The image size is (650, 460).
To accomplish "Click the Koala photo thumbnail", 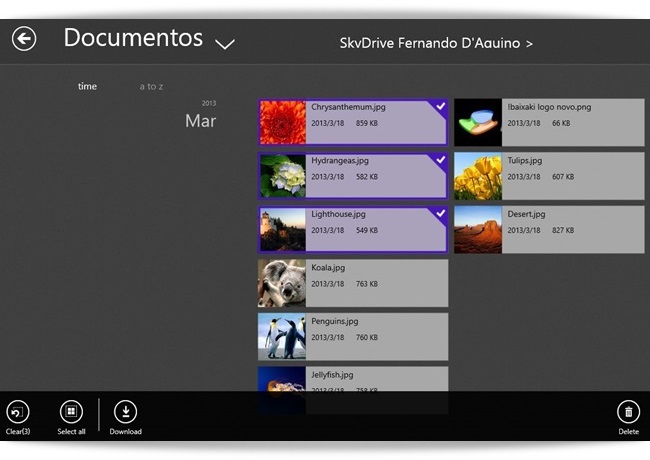I will click(x=282, y=283).
